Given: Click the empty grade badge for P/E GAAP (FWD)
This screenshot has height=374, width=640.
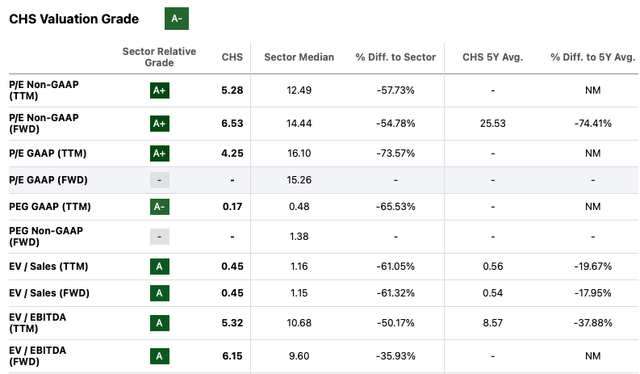Looking at the screenshot, I should click(x=160, y=180).
